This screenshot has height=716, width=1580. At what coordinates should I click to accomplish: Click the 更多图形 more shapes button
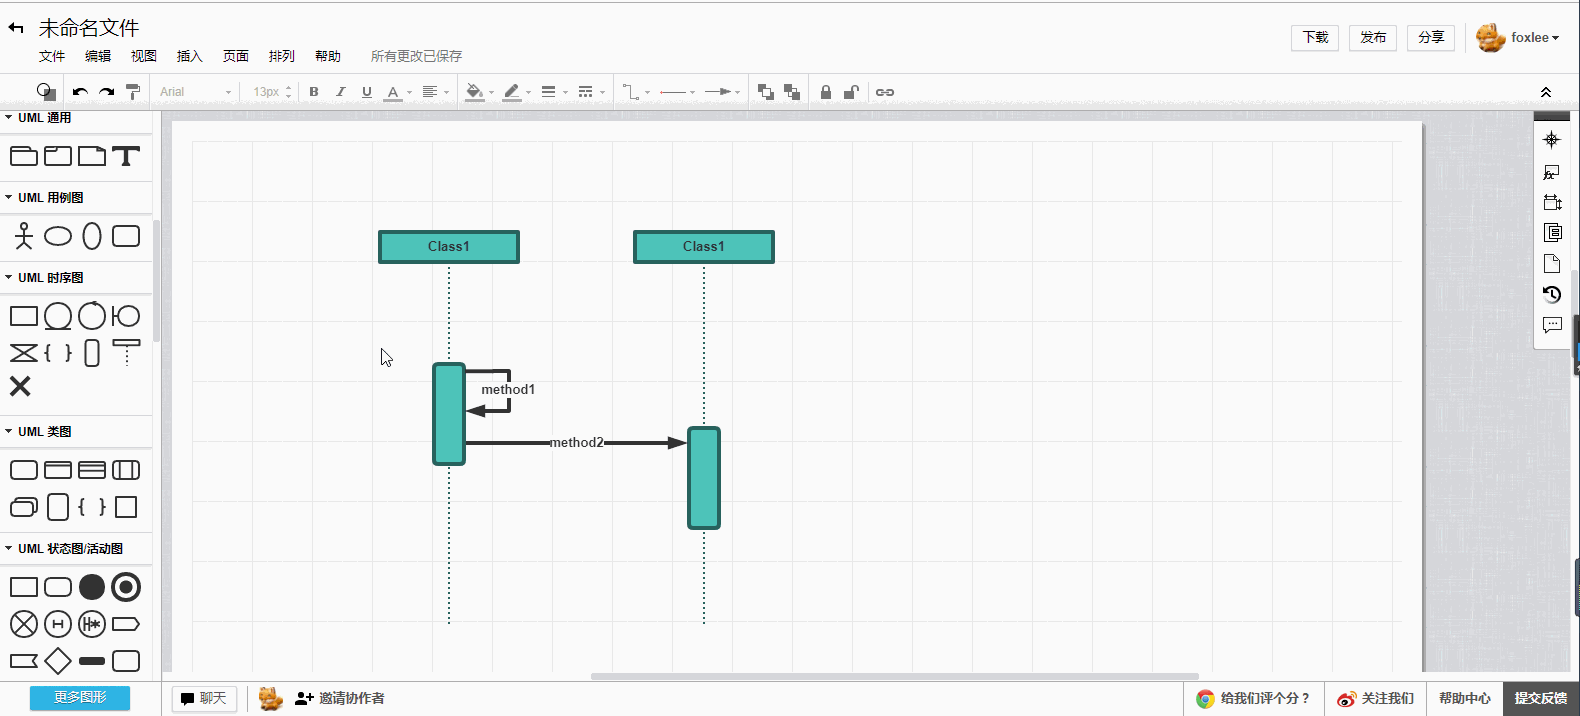coord(80,698)
